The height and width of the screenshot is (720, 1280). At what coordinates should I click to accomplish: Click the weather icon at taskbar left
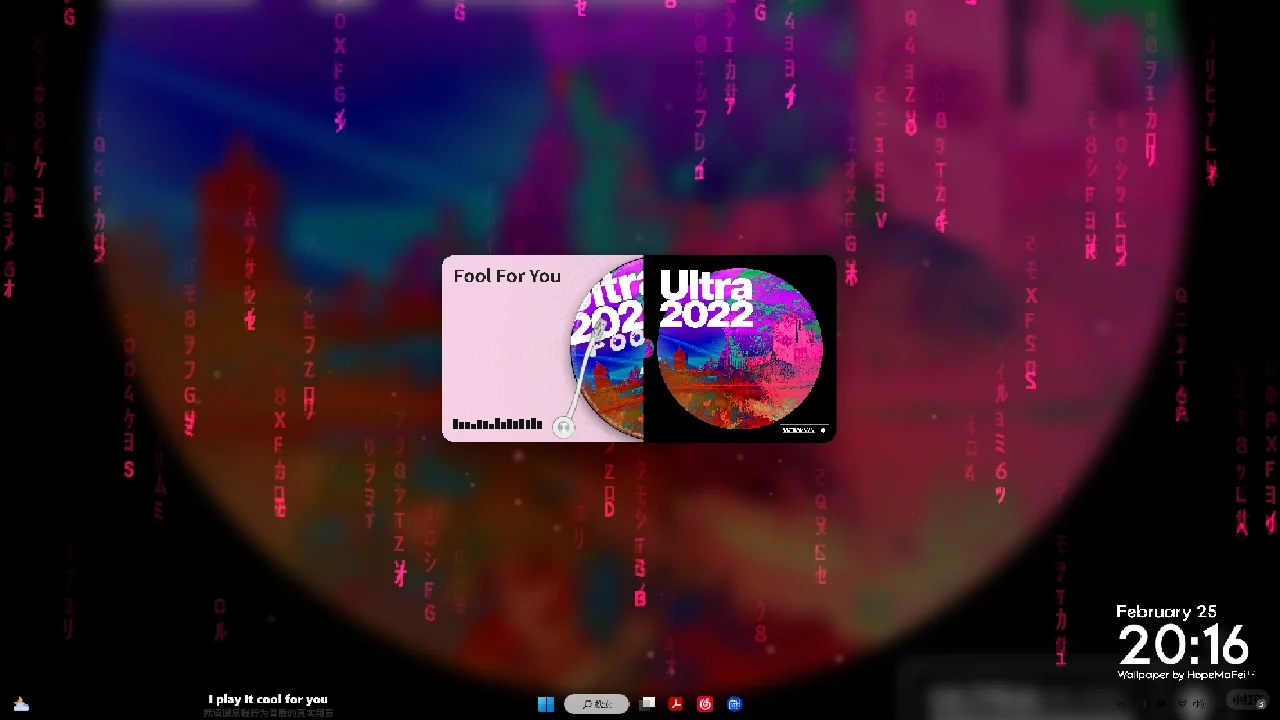coord(21,704)
